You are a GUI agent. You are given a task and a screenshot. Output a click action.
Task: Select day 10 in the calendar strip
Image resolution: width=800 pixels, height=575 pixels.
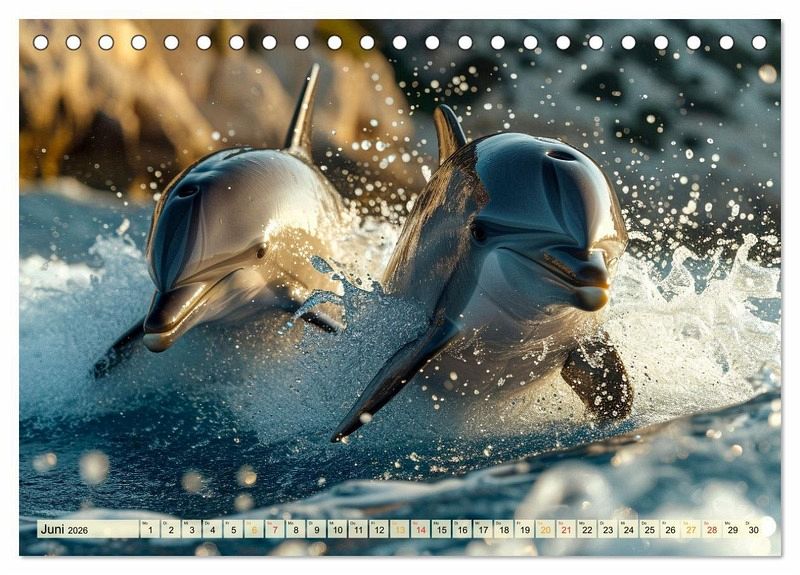[x=337, y=529]
